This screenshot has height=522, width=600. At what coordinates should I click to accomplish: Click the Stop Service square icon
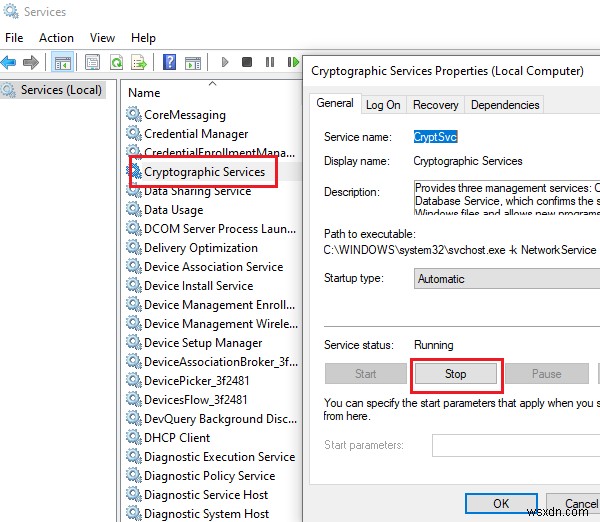pos(247,62)
